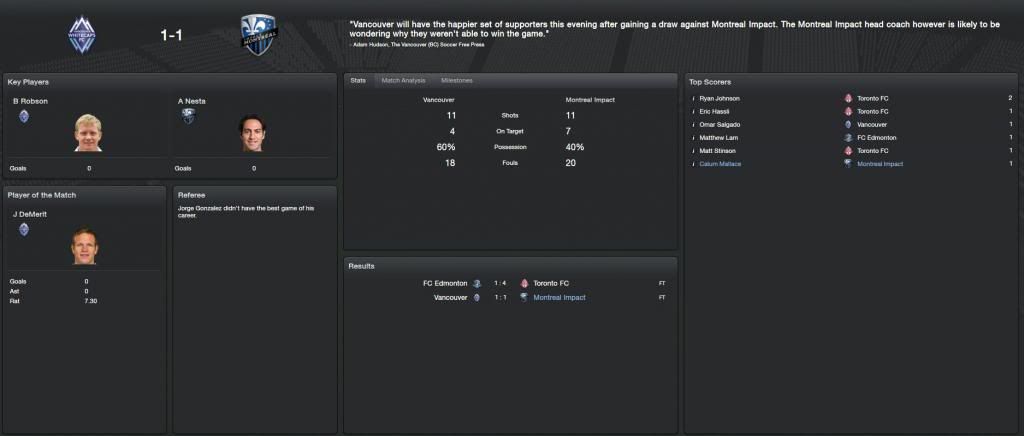Open Eric Hassli's profile from Top Scorers
Image resolution: width=1024 pixels, height=436 pixels.
click(715, 112)
